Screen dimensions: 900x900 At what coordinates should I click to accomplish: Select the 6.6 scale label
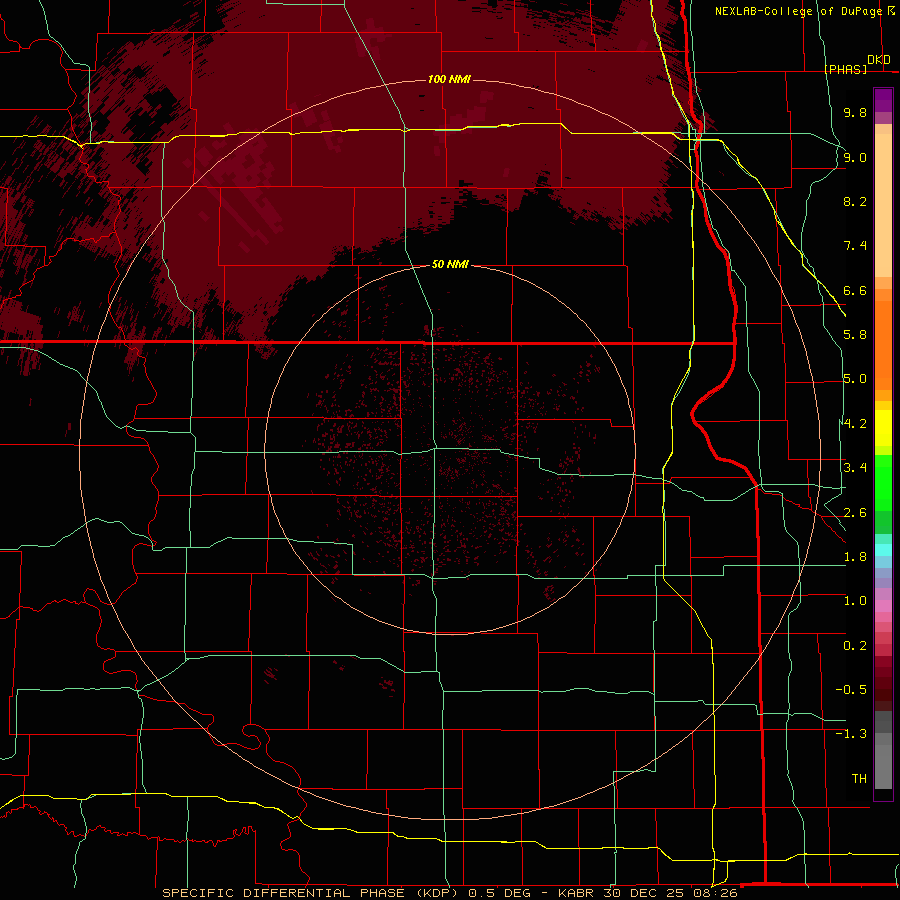click(855, 290)
